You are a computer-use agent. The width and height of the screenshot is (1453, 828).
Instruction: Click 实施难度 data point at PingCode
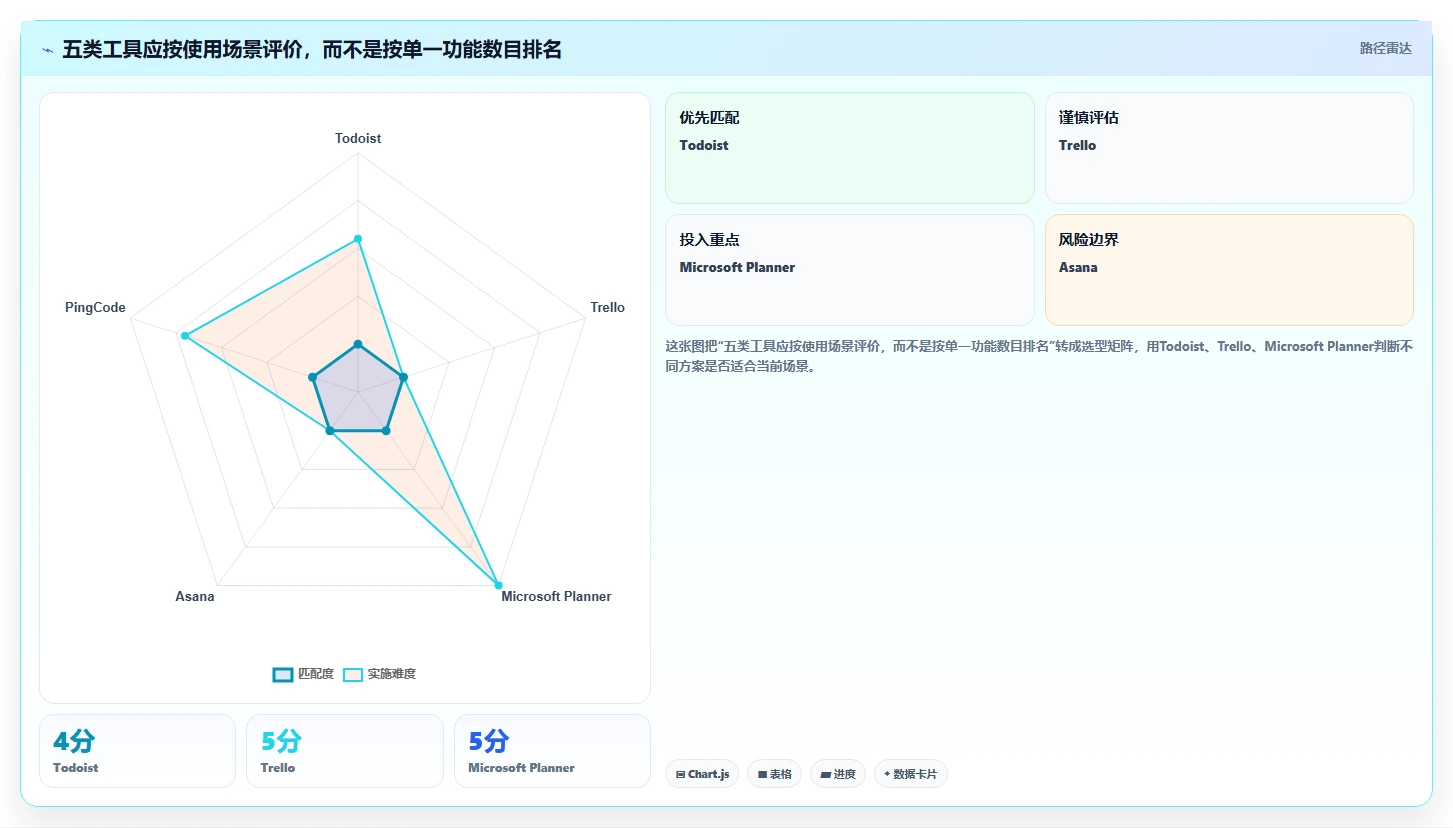coord(185,336)
